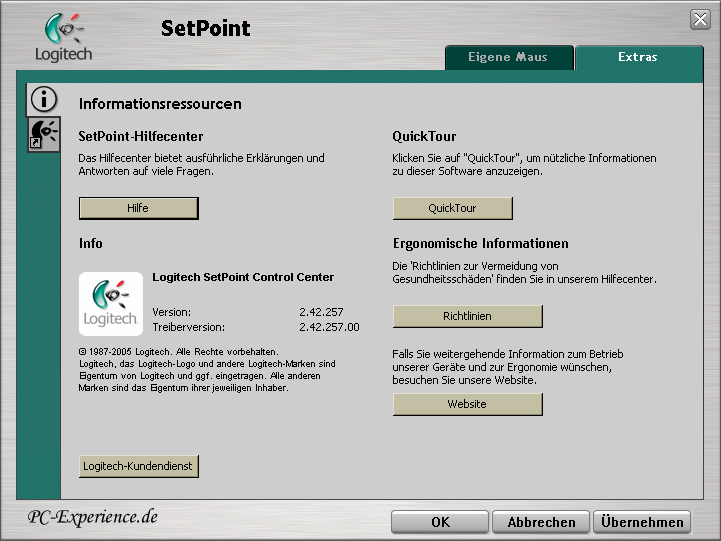
Task: Switch to the Extras tab
Action: pyautogui.click(x=638, y=57)
